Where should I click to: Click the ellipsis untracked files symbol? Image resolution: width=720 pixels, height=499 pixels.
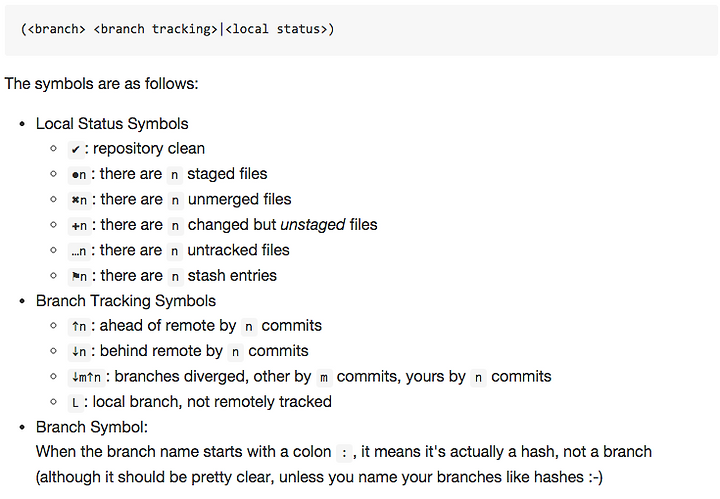click(79, 251)
